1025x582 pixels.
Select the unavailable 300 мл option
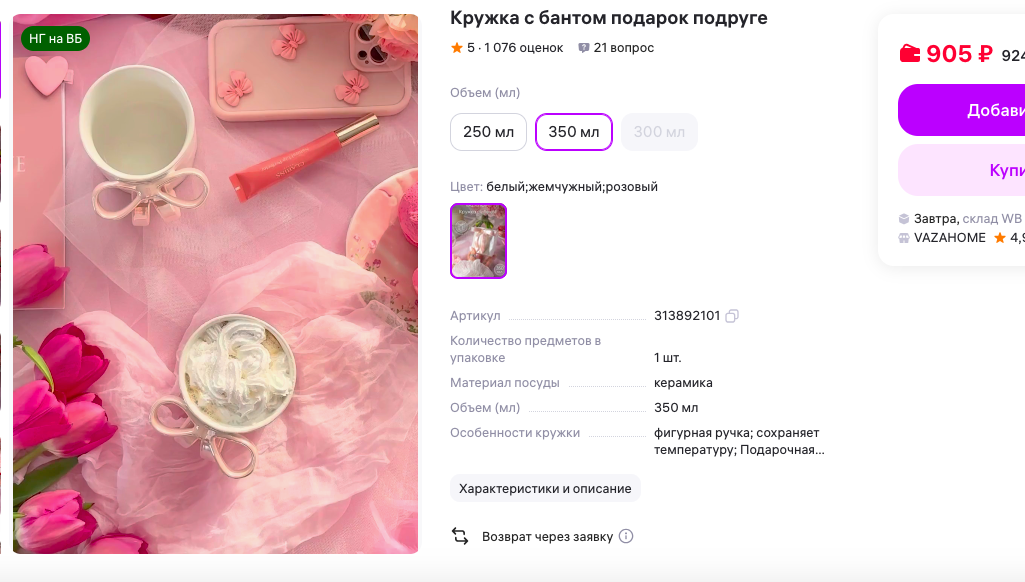[659, 132]
